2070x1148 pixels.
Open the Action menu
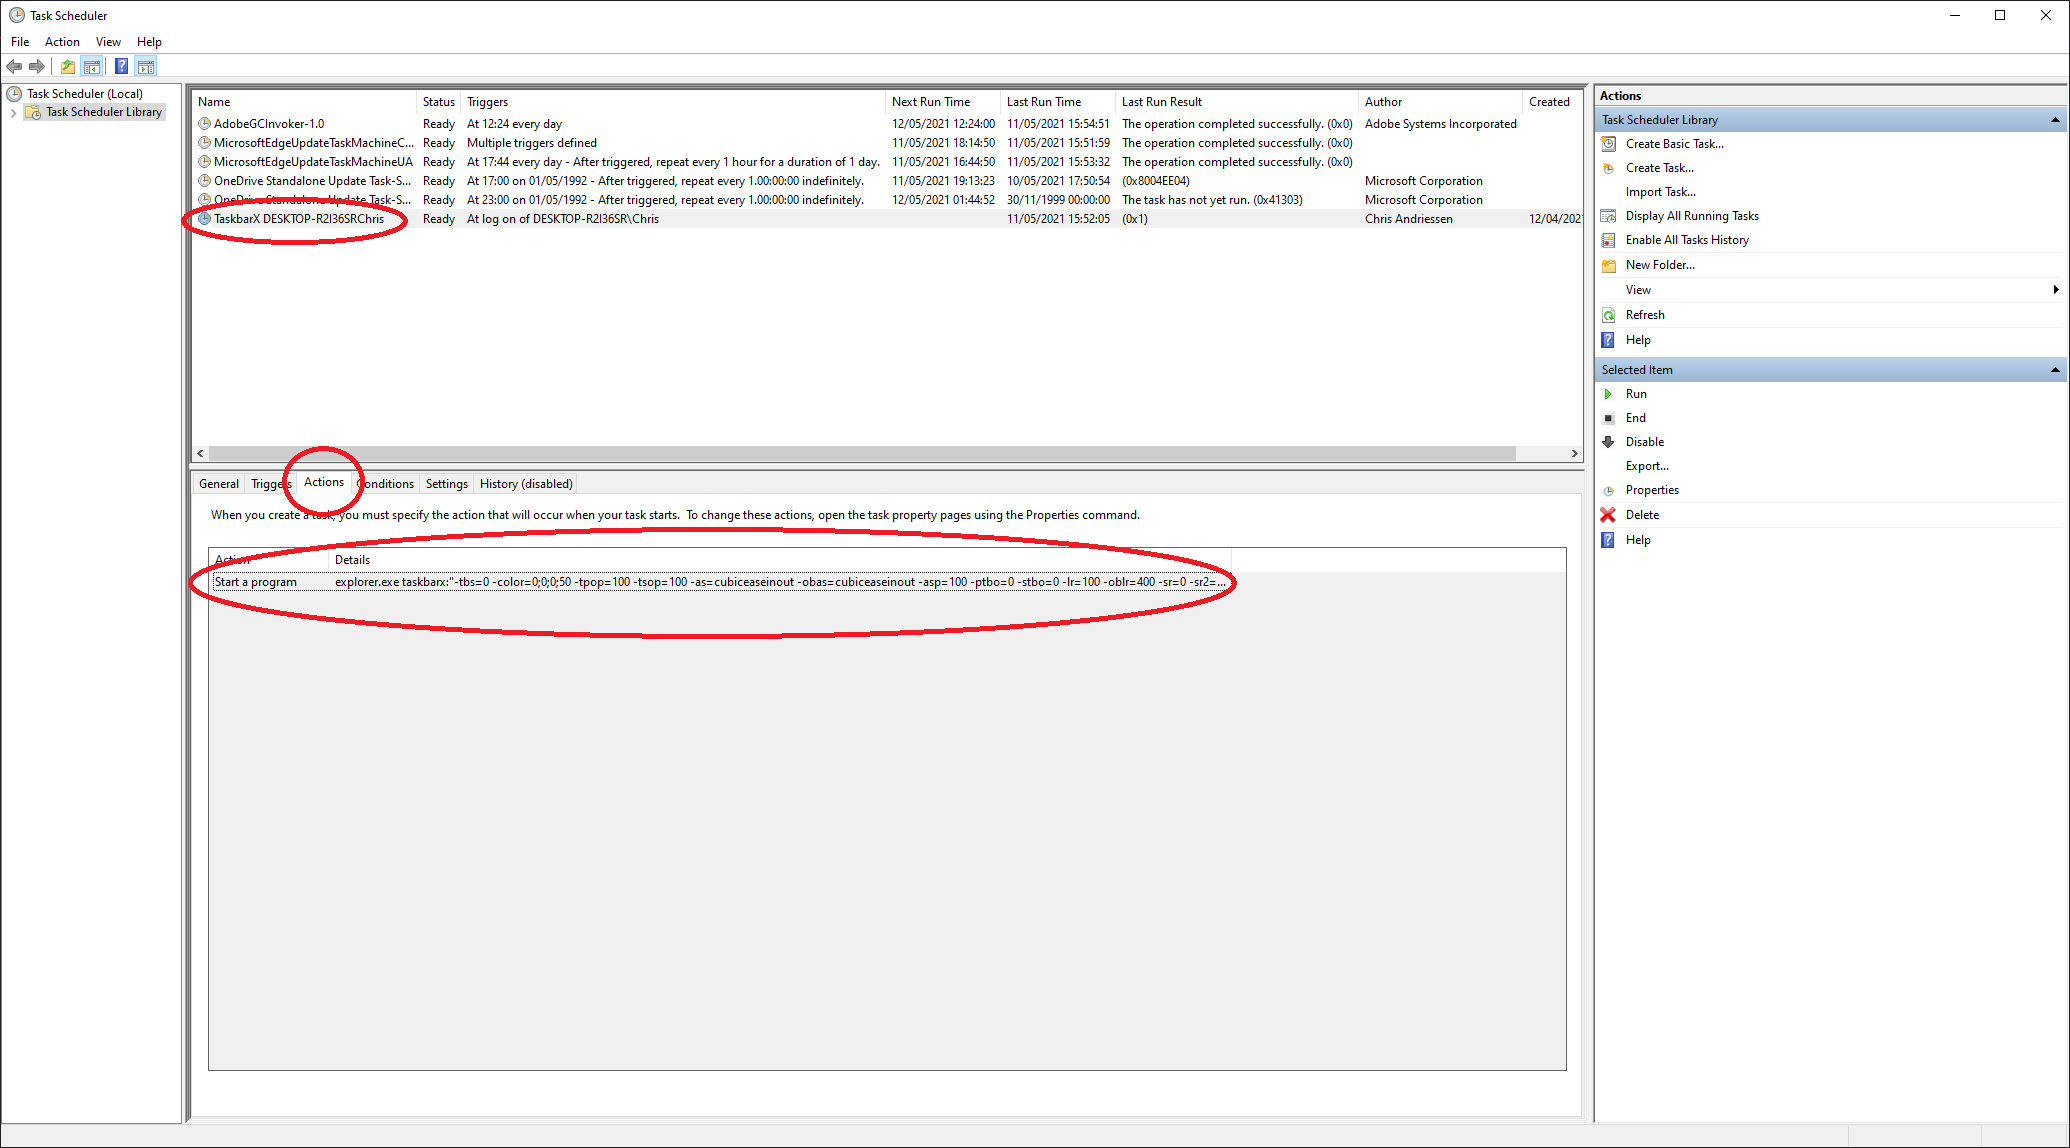(x=62, y=42)
